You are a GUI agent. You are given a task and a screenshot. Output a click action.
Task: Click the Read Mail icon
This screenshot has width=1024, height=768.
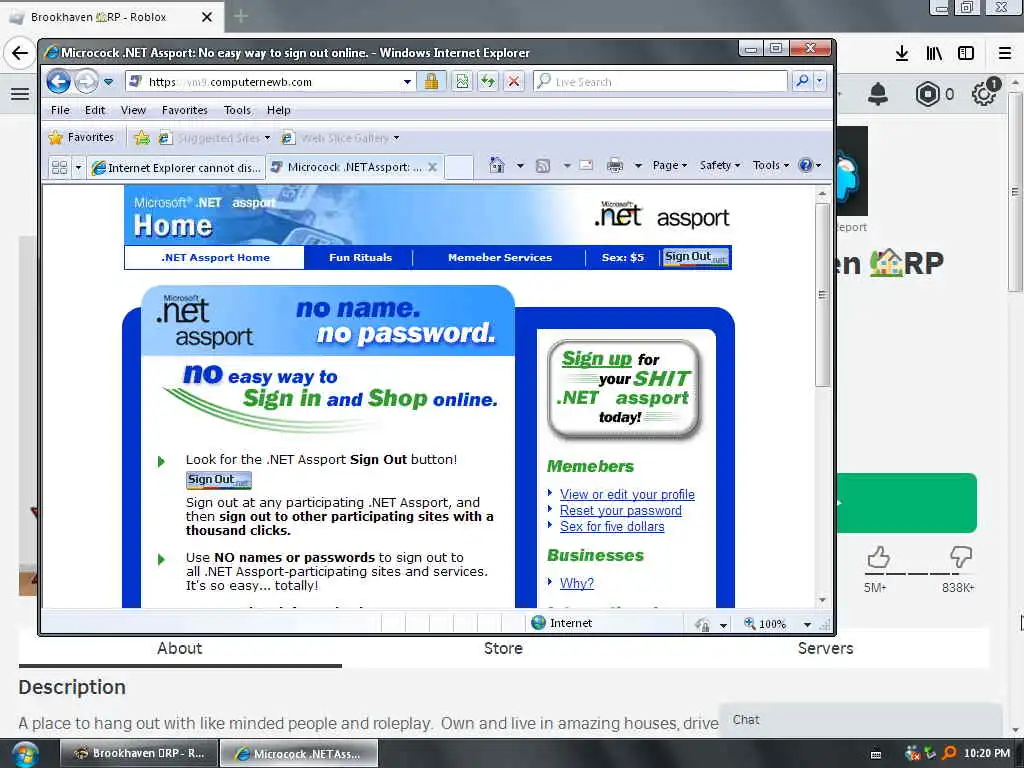(586, 165)
